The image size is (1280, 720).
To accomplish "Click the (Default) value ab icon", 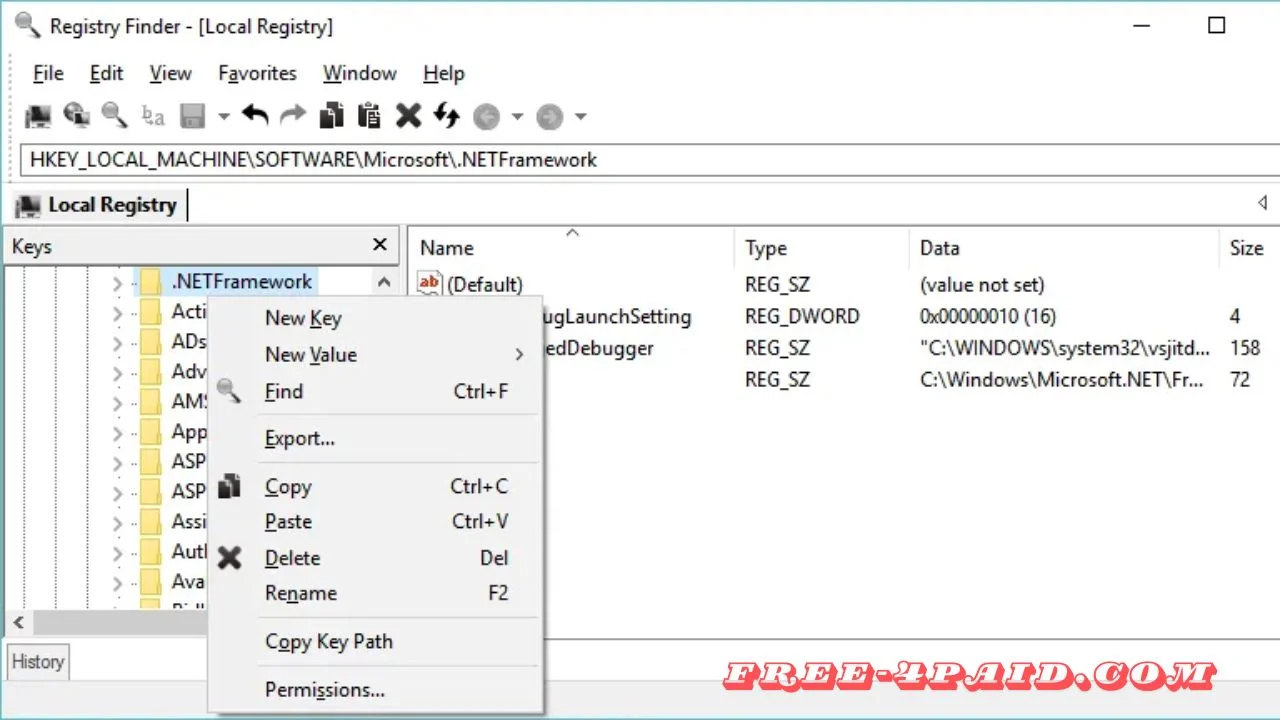I will pos(429,284).
